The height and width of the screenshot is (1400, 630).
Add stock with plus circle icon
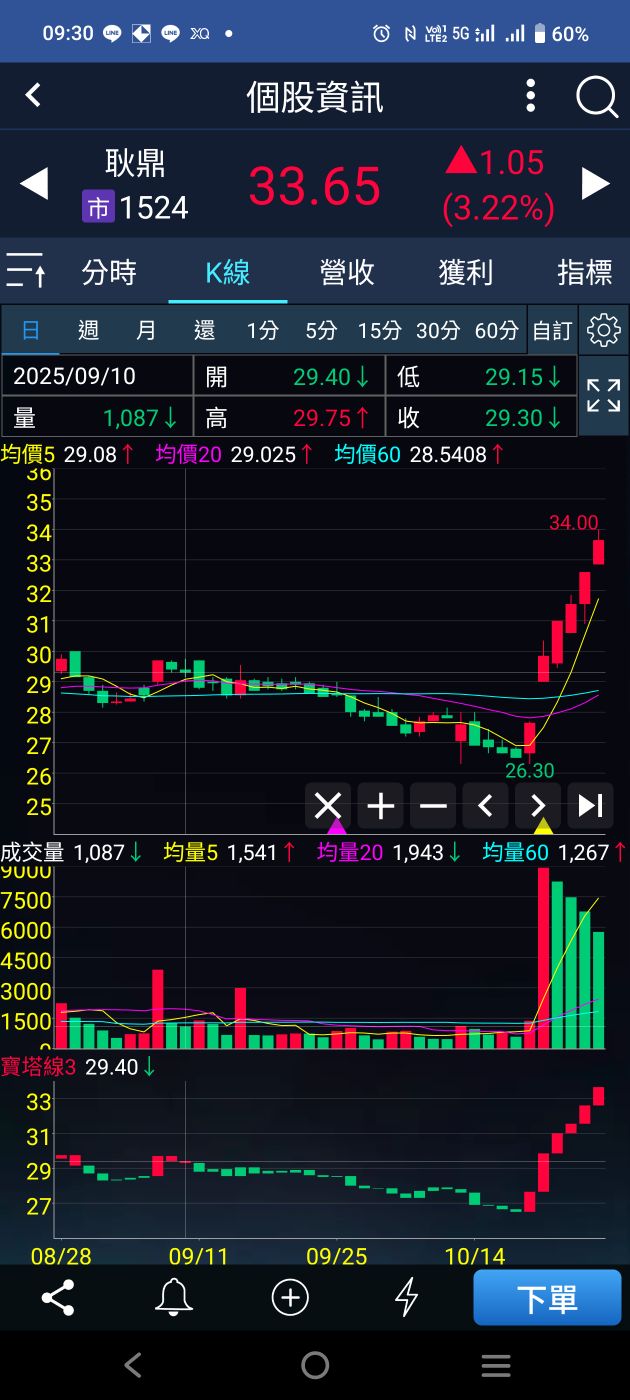(290, 1298)
